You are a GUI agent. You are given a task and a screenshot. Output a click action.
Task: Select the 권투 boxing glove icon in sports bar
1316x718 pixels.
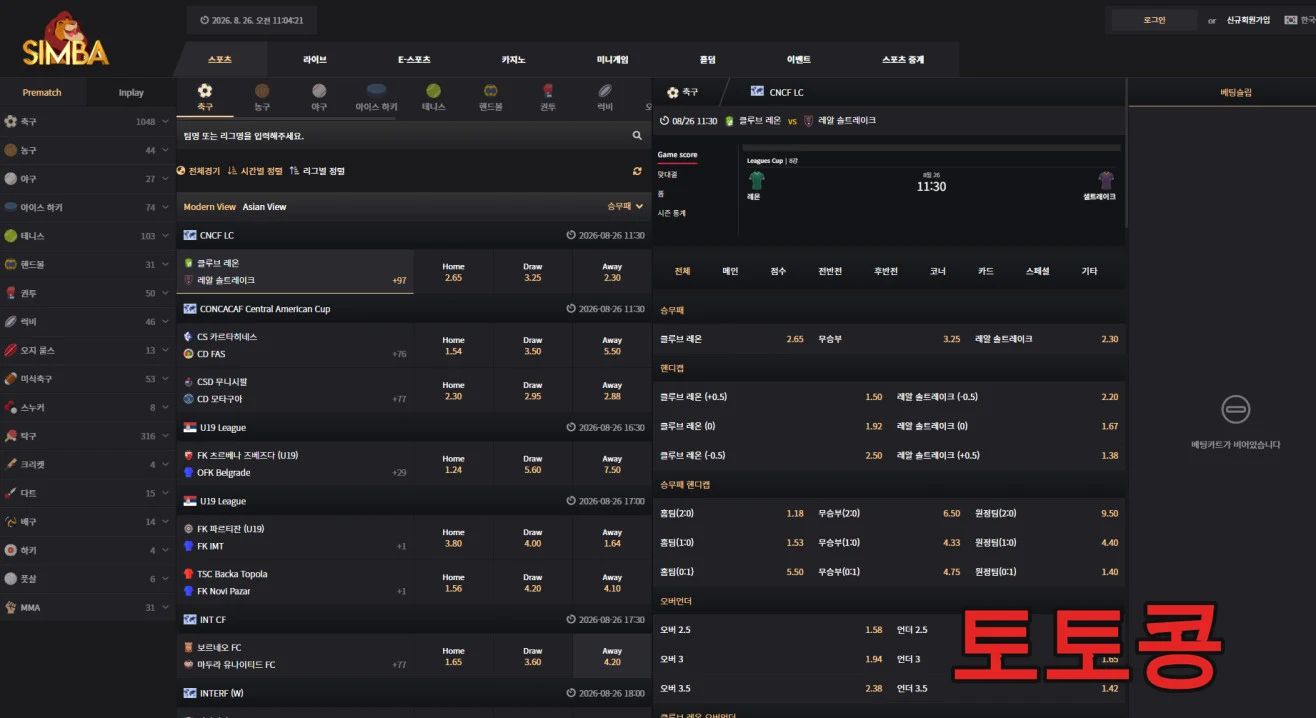(x=548, y=90)
